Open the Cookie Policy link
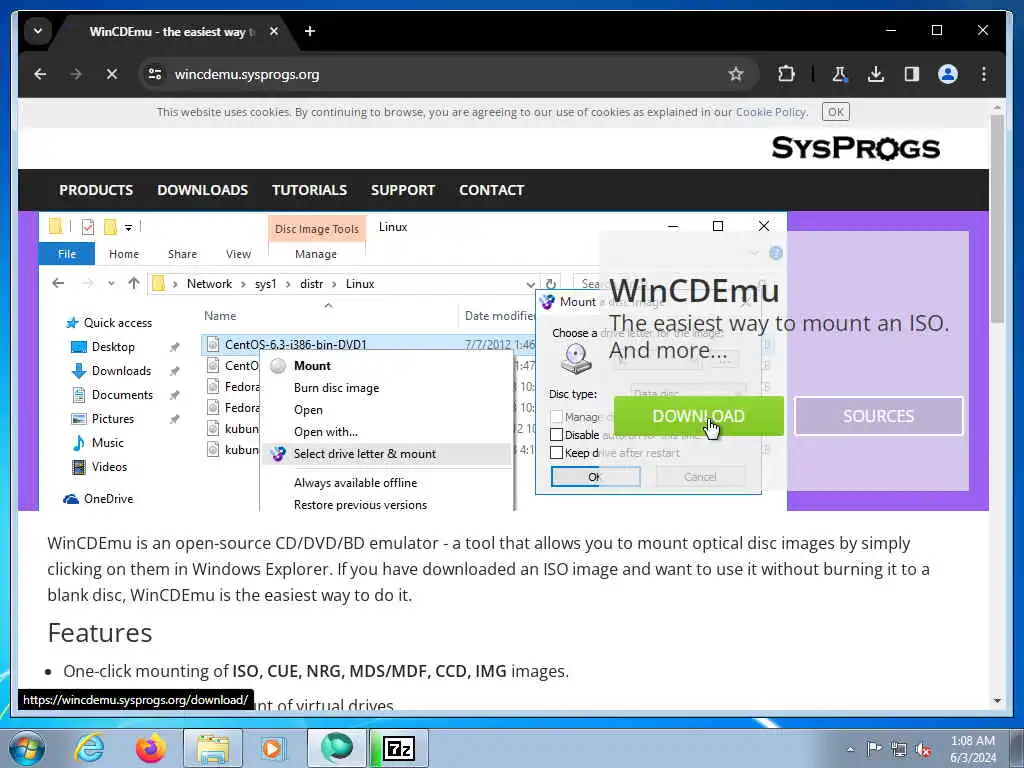 771,112
